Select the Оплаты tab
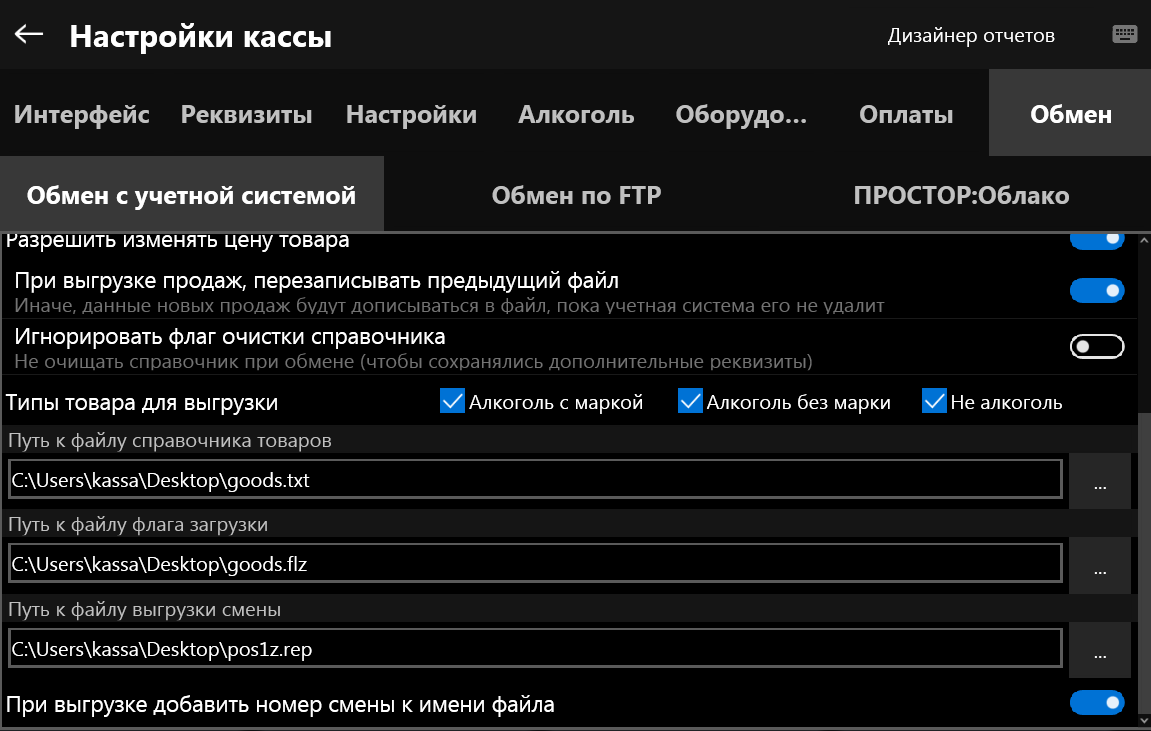Screen dimensions: 1151x731 pyautogui.click(x=906, y=114)
